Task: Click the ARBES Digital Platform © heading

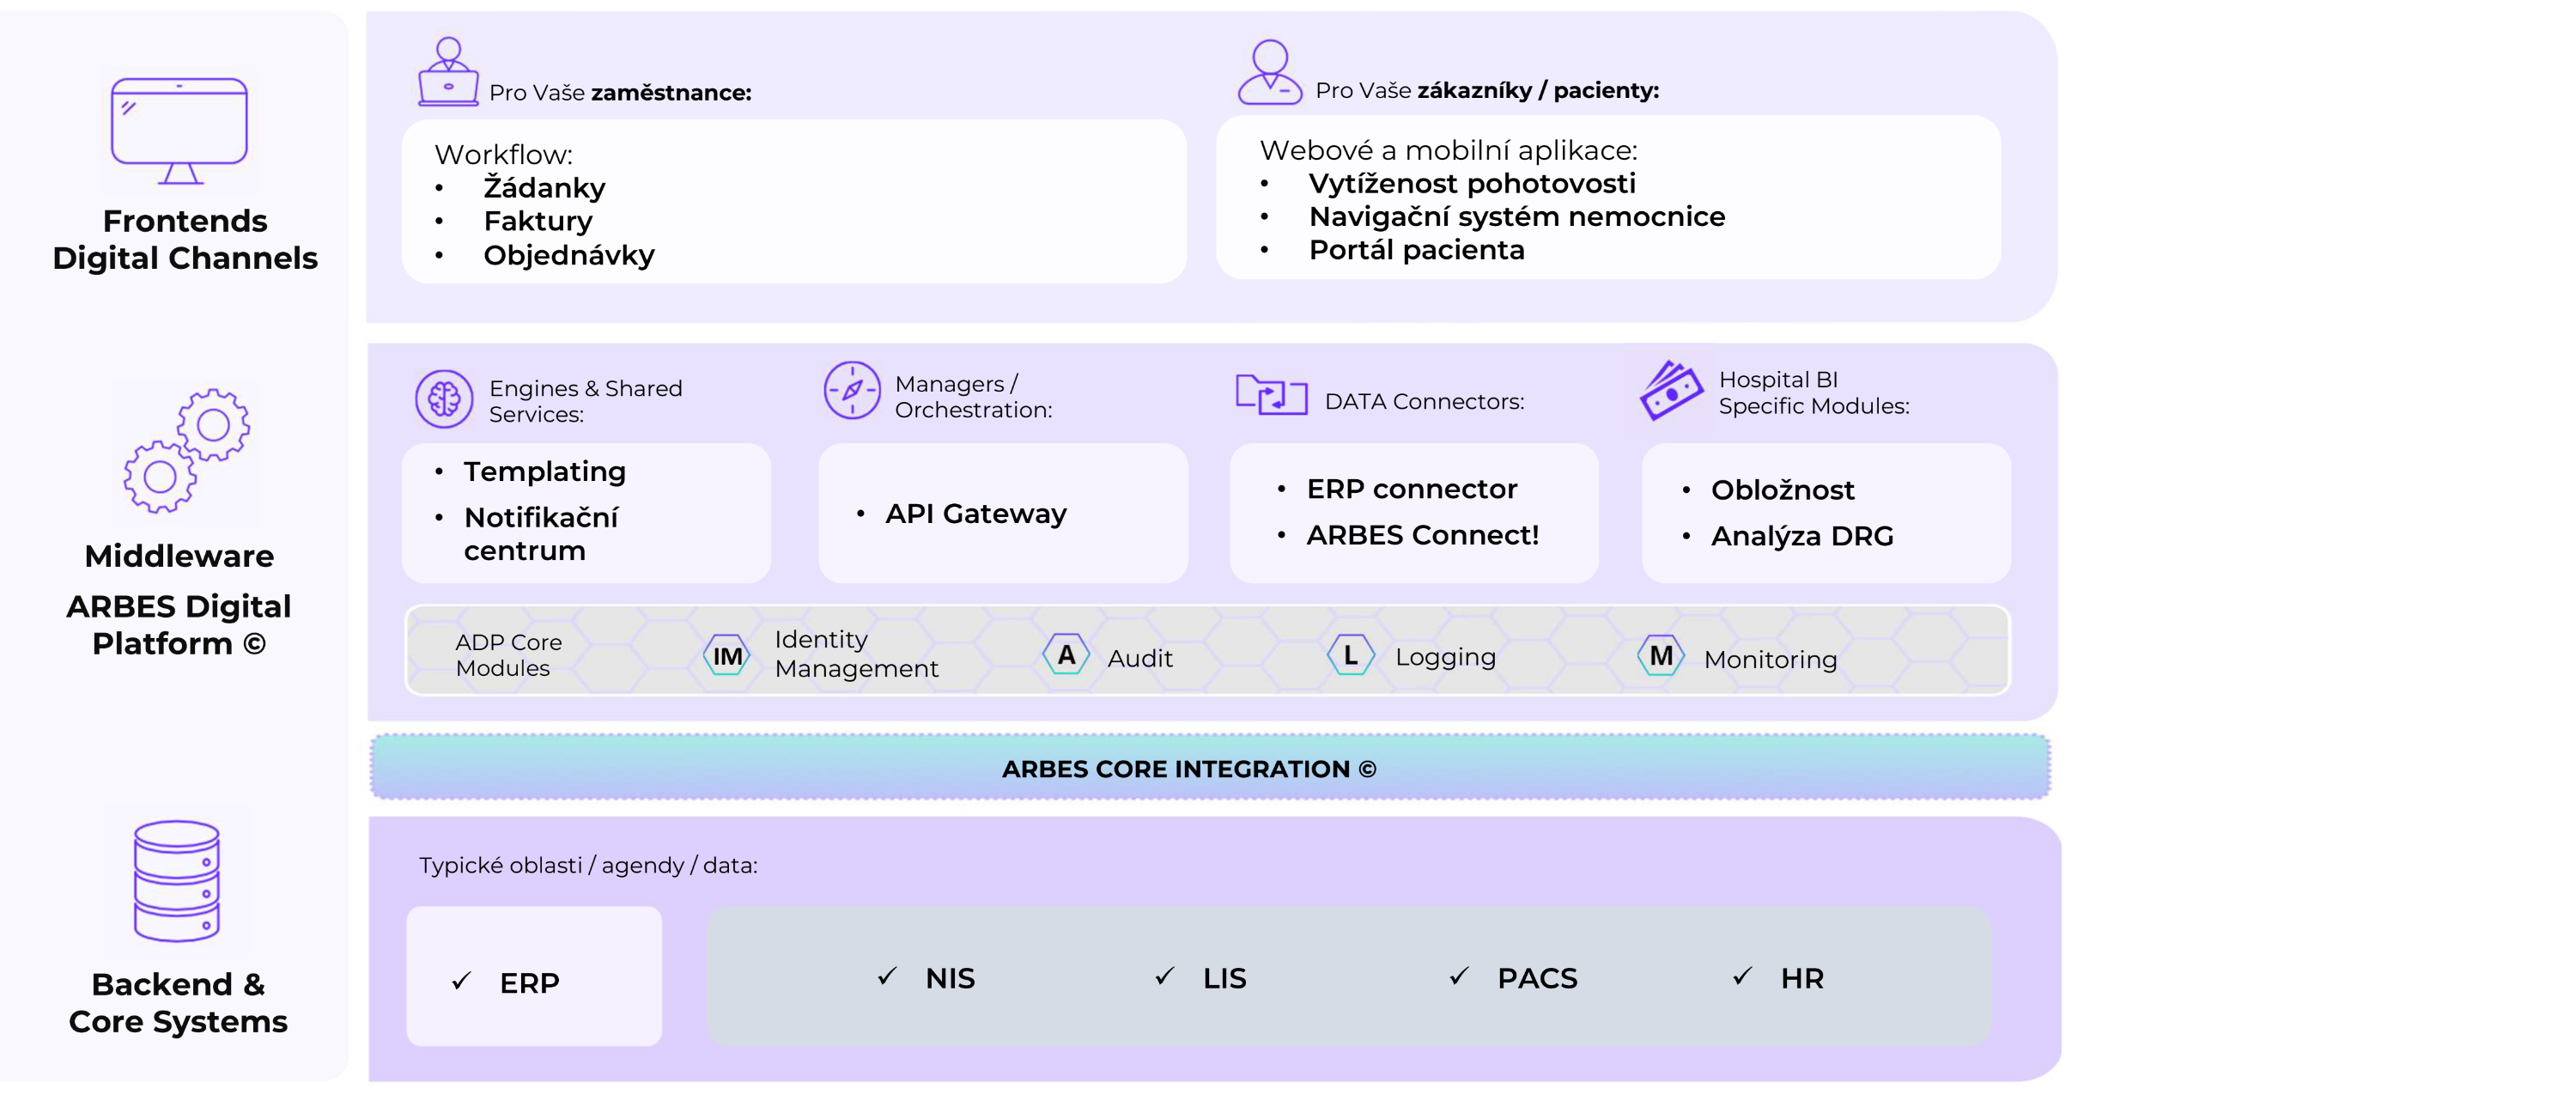Action: pos(179,625)
